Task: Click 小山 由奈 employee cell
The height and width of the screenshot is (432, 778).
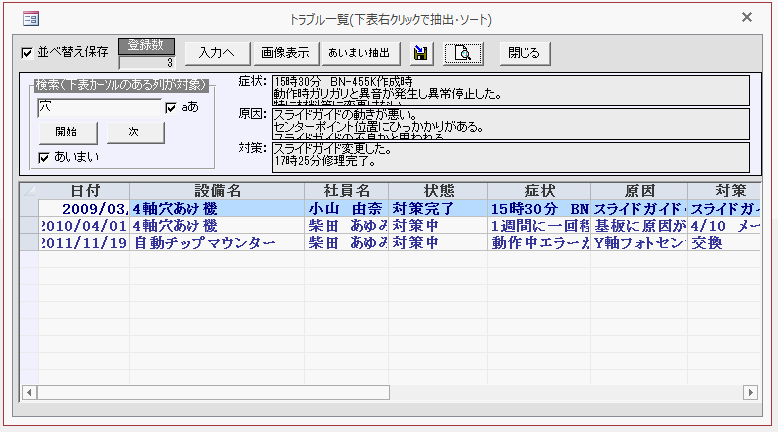Action: click(x=346, y=209)
